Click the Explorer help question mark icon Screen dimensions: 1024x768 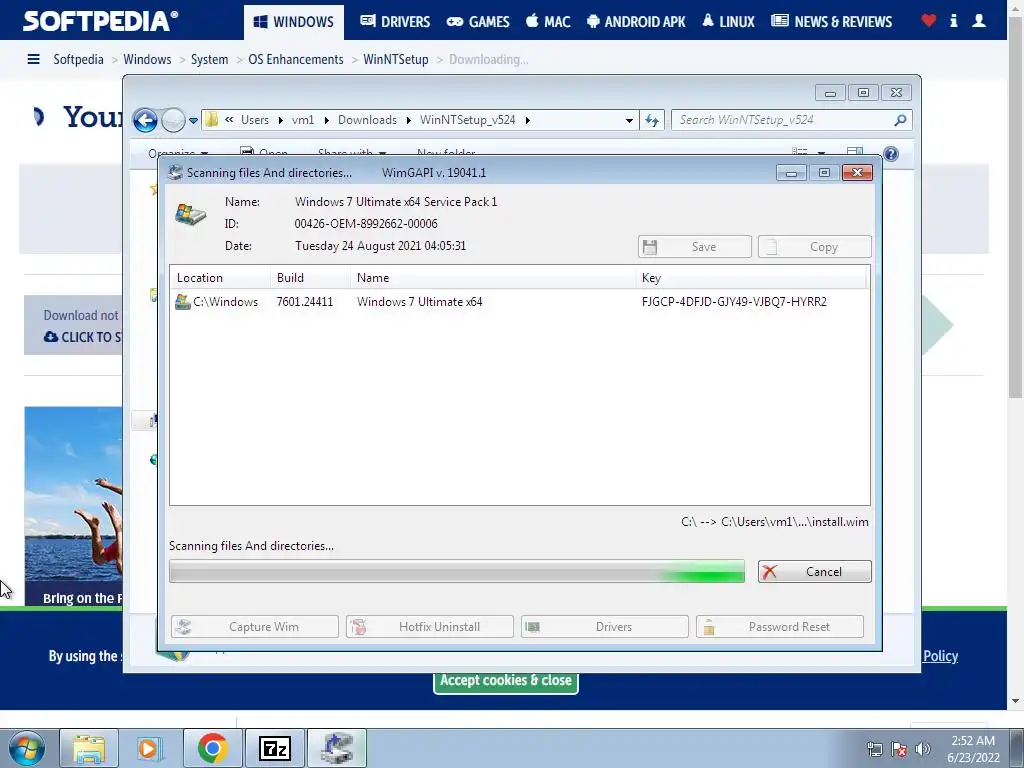click(891, 154)
